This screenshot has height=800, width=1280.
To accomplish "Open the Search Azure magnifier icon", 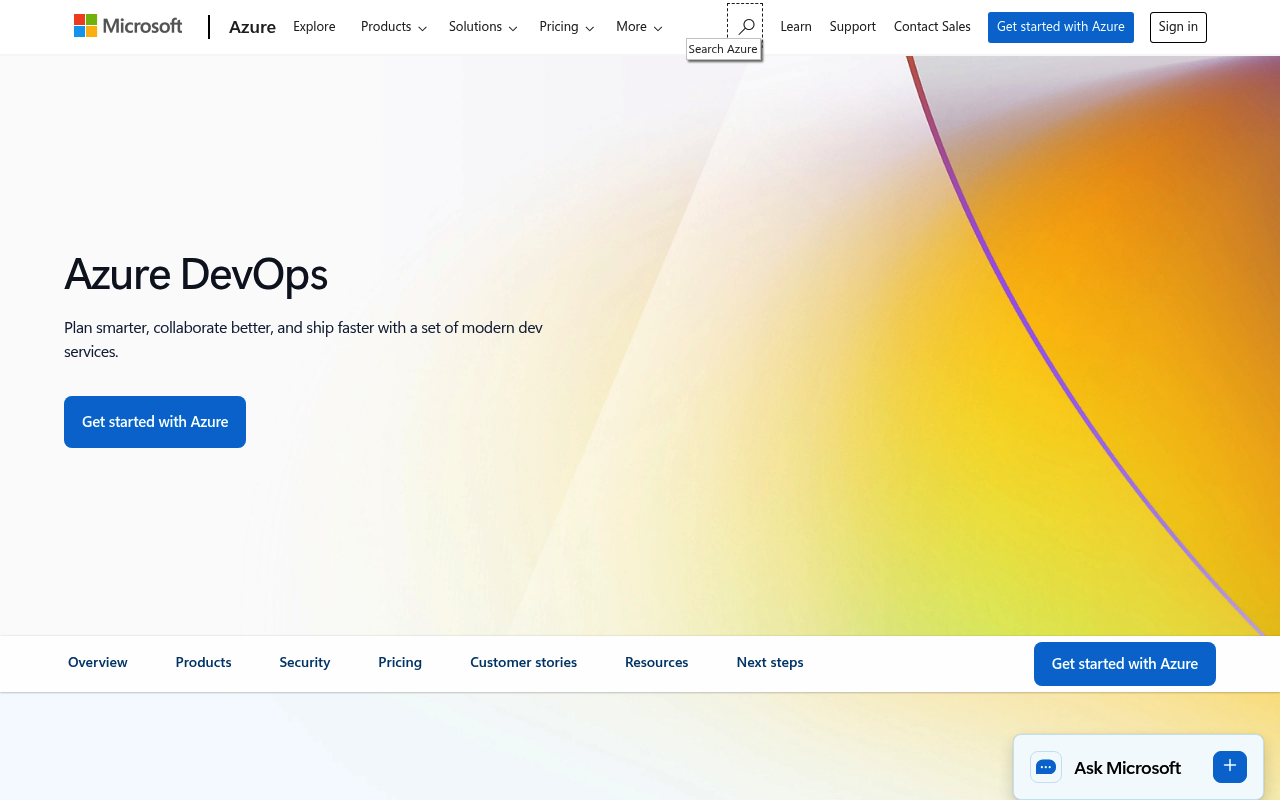I will pos(745,27).
